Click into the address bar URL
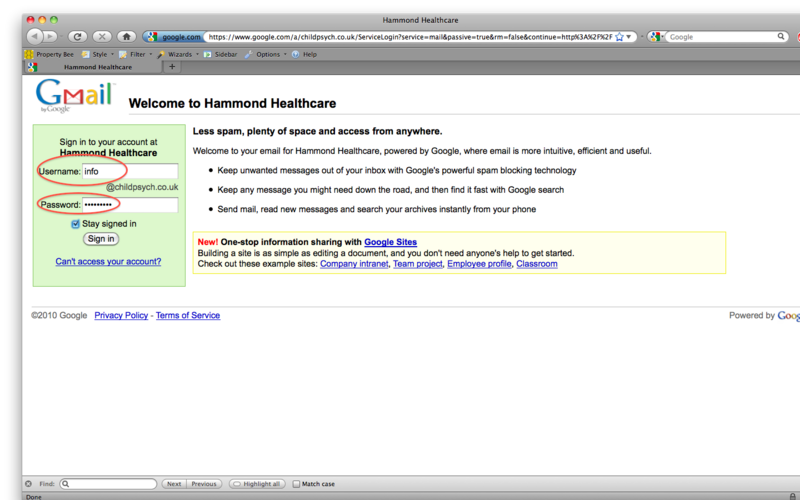The height and width of the screenshot is (500, 800). 410,37
